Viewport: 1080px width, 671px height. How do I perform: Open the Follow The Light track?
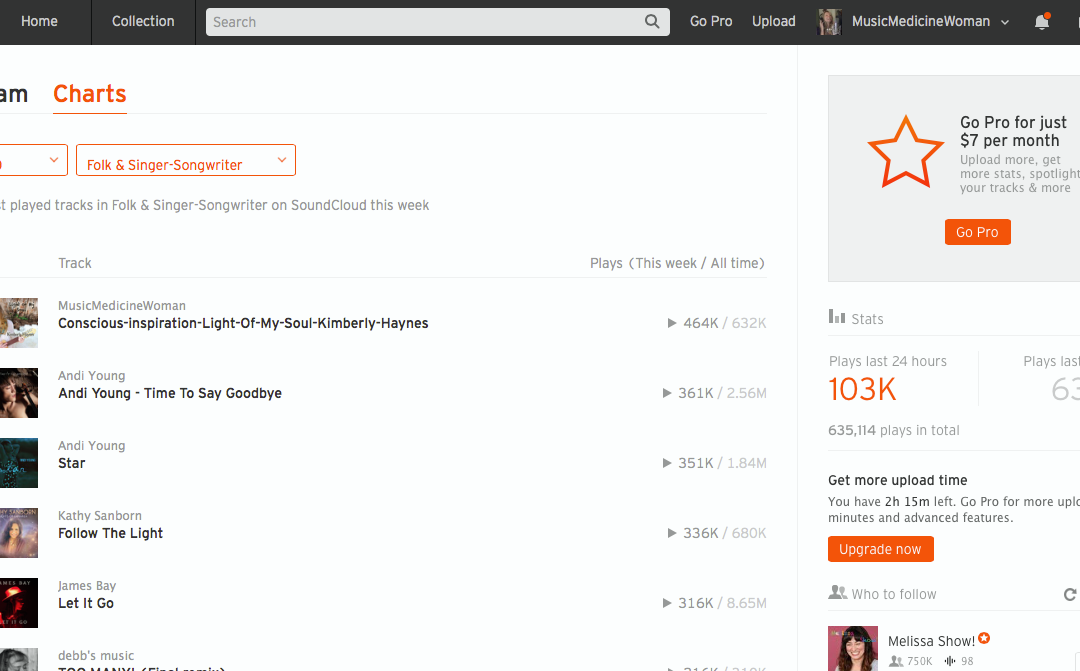click(x=110, y=533)
